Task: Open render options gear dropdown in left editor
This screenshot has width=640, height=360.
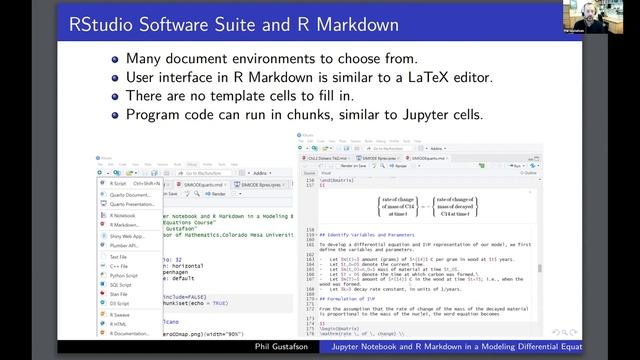Action: pos(240,194)
